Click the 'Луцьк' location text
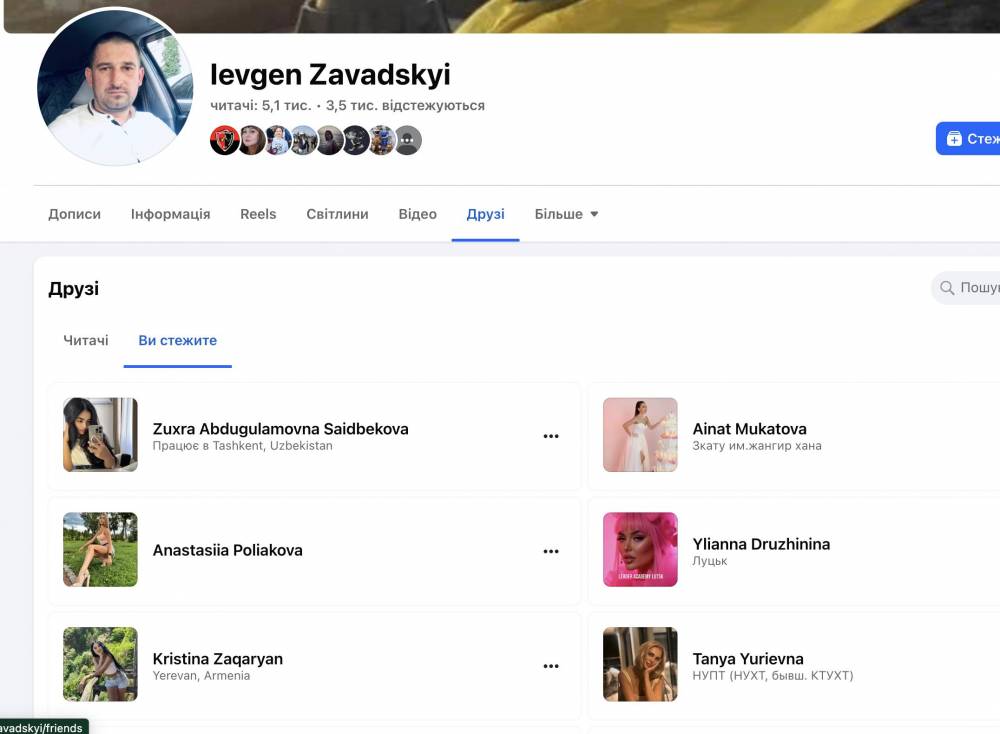1000x734 pixels. point(710,561)
